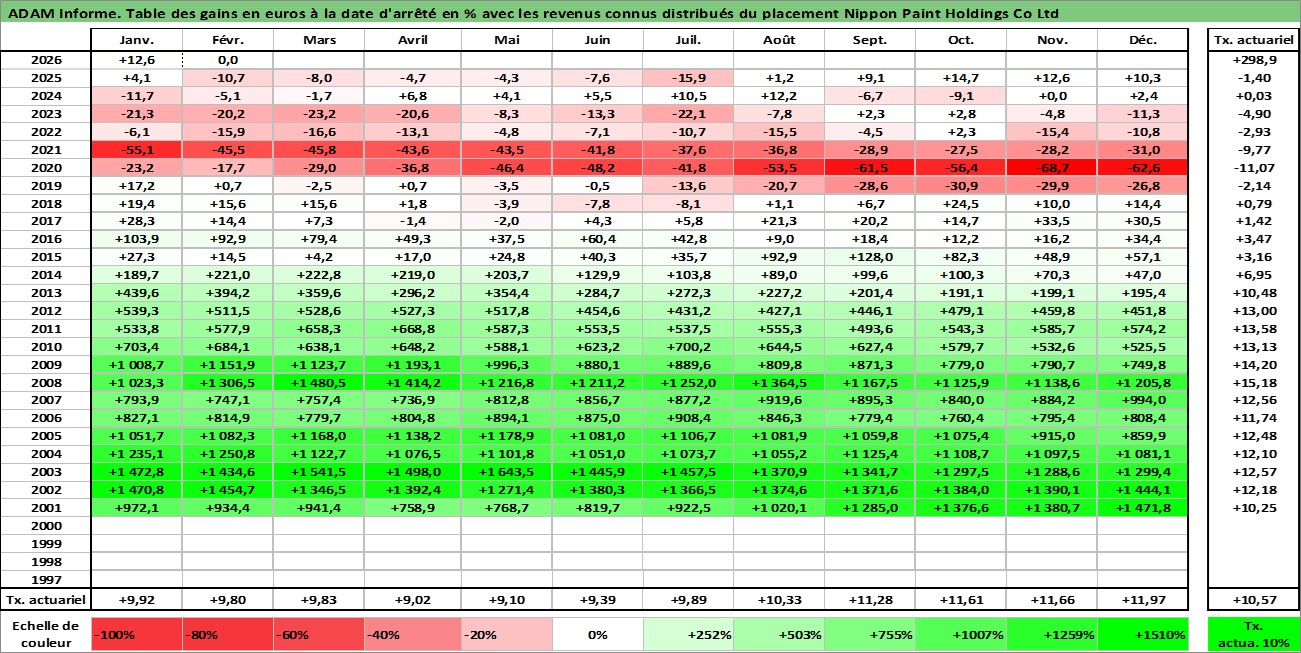This screenshot has width=1301, height=653.
Task: Click the 'Tx. actua. 10%' green legend box
Action: coord(1254,634)
